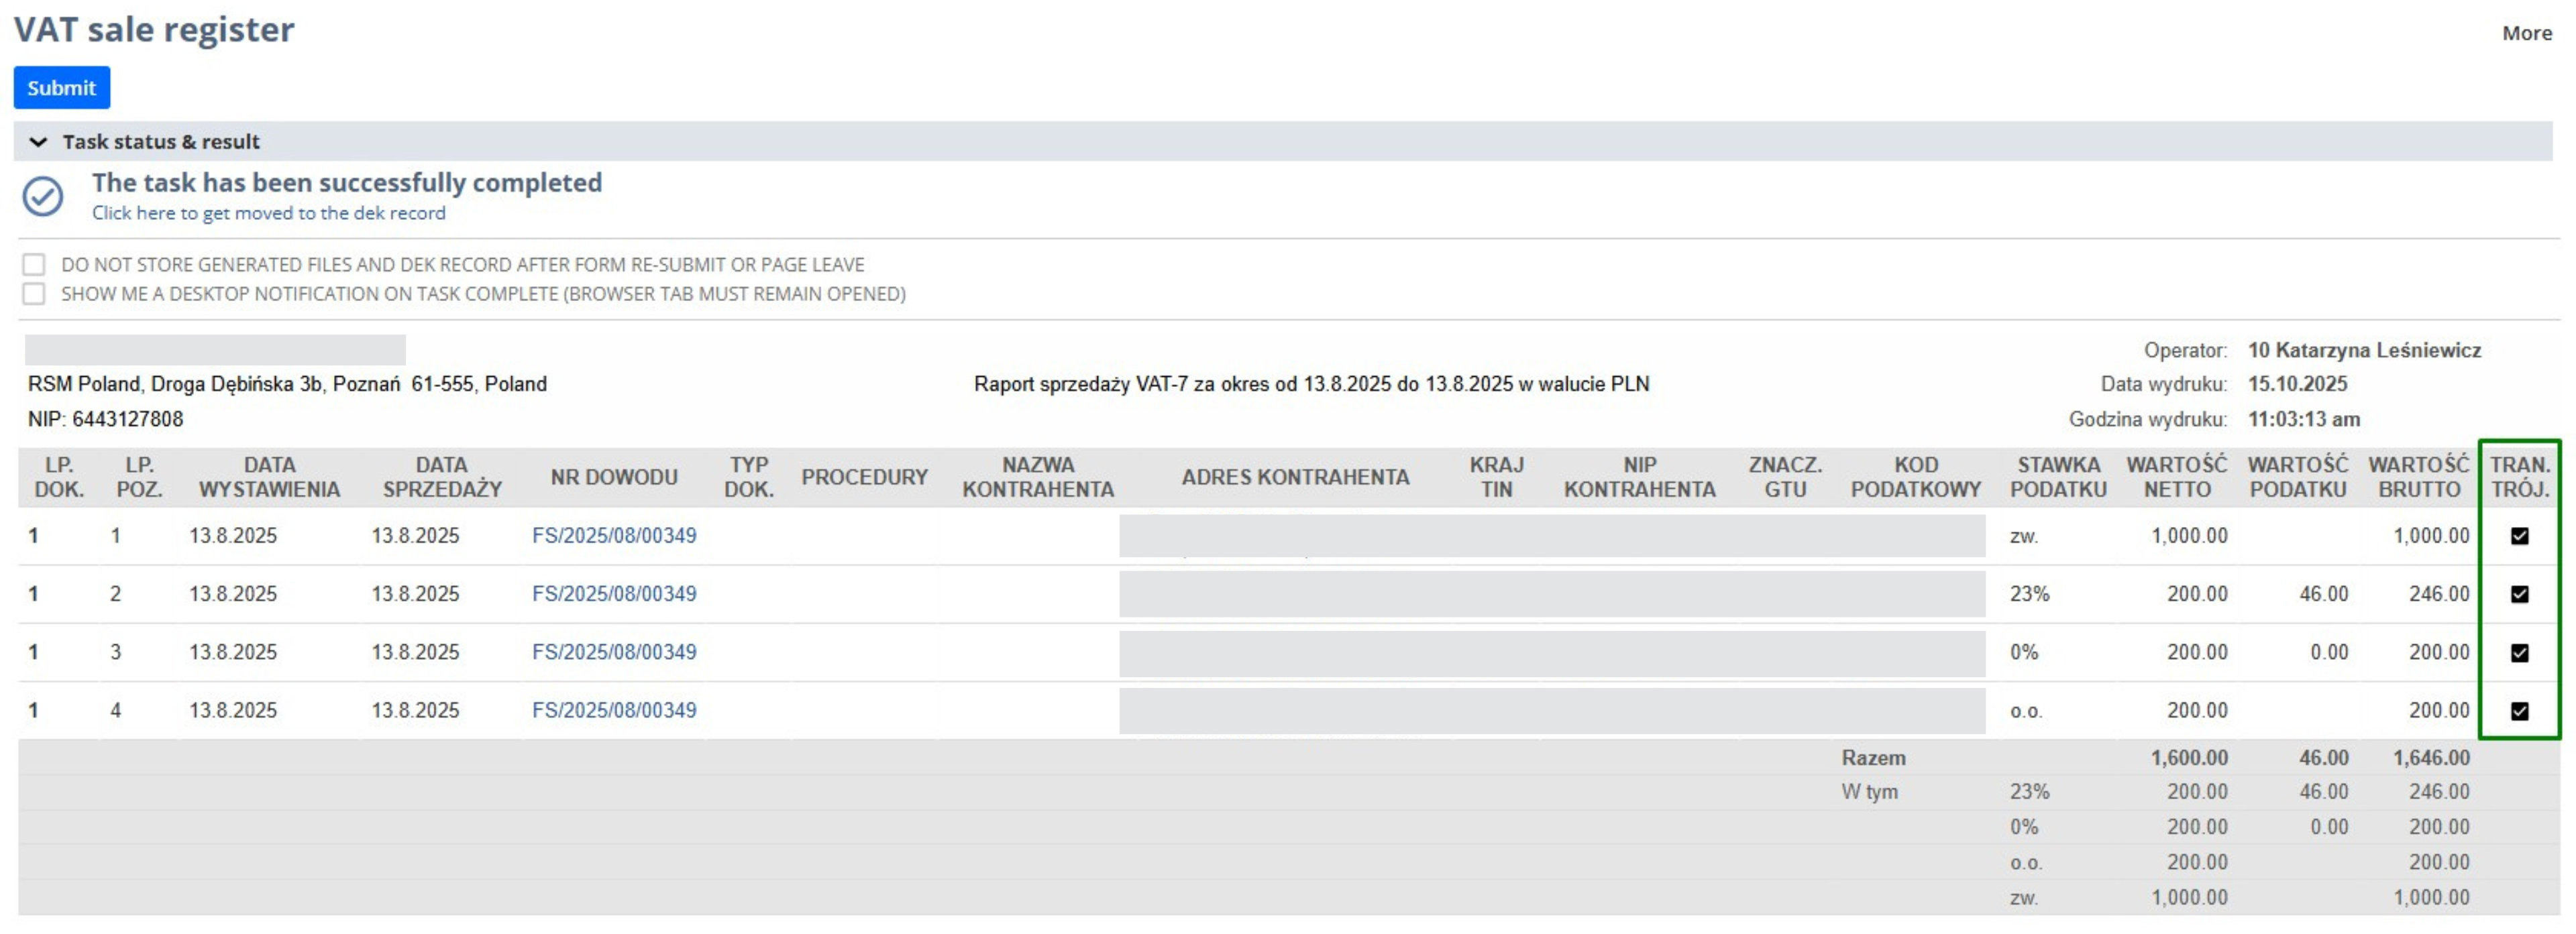Uncheck TRAN. TRÓJ. in the 0% row

point(2520,651)
